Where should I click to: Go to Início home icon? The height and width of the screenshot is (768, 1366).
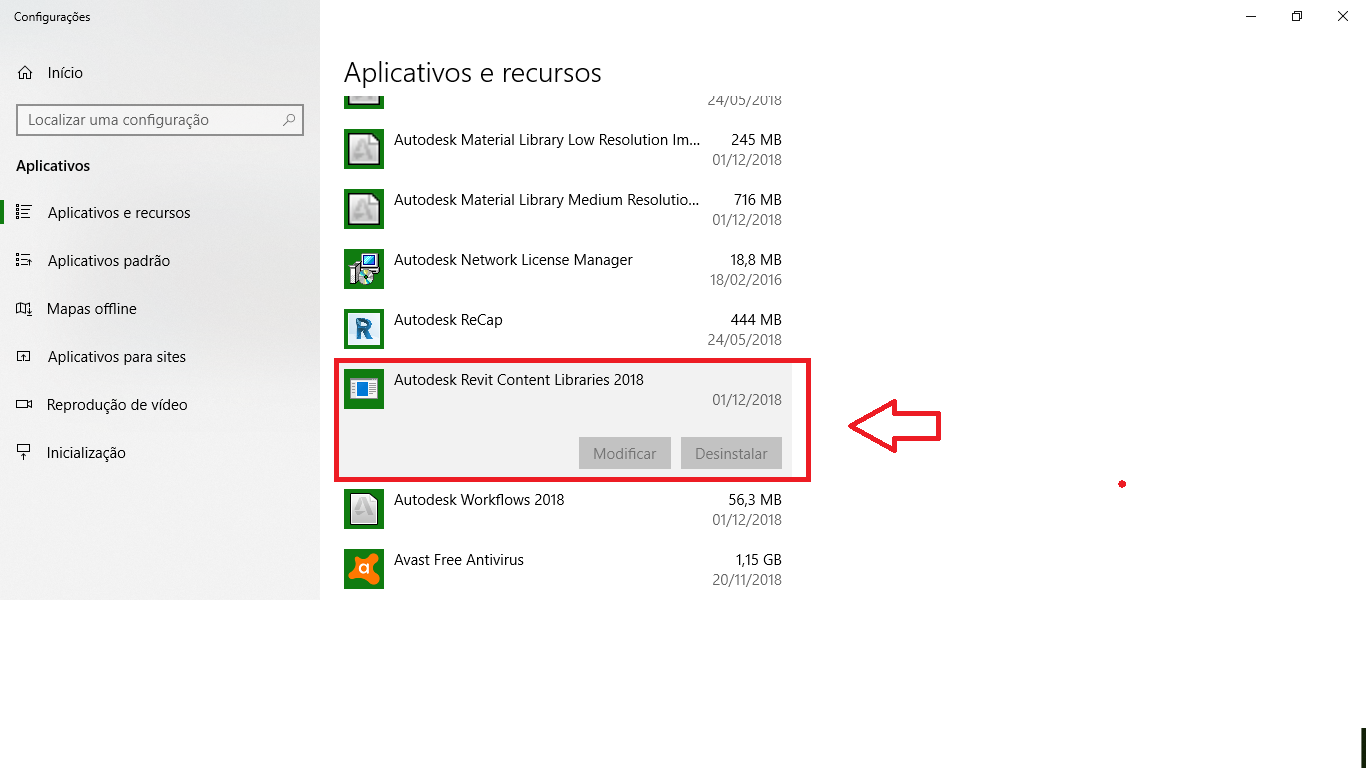point(25,73)
